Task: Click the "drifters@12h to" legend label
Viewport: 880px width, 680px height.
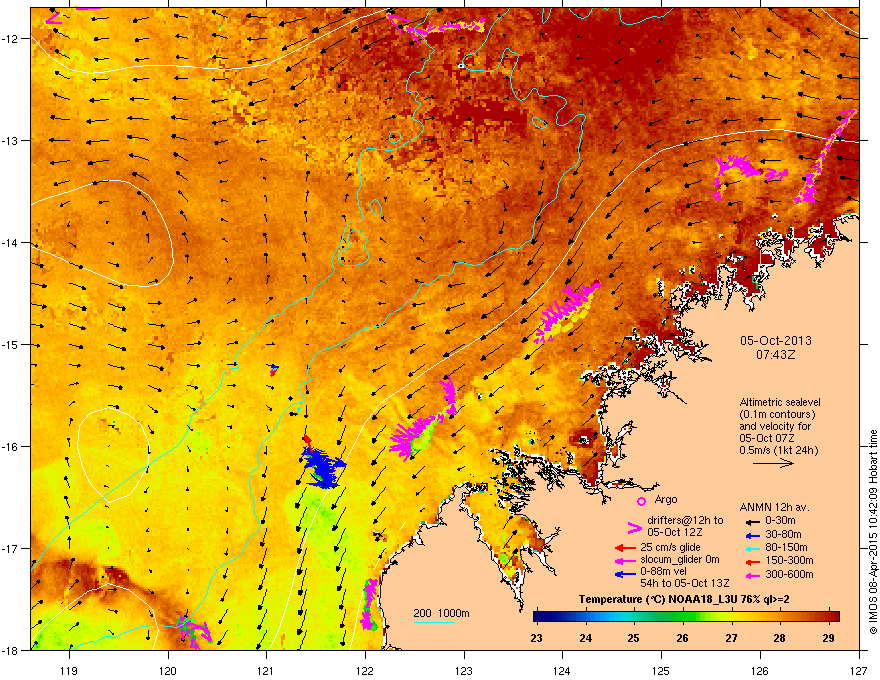Action: click(685, 521)
